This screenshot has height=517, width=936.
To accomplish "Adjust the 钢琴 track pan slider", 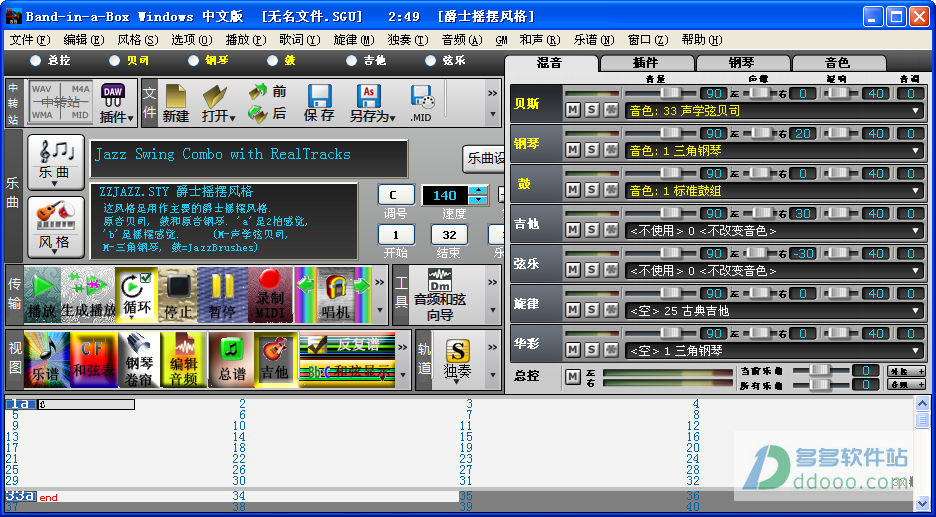I will click(x=759, y=133).
